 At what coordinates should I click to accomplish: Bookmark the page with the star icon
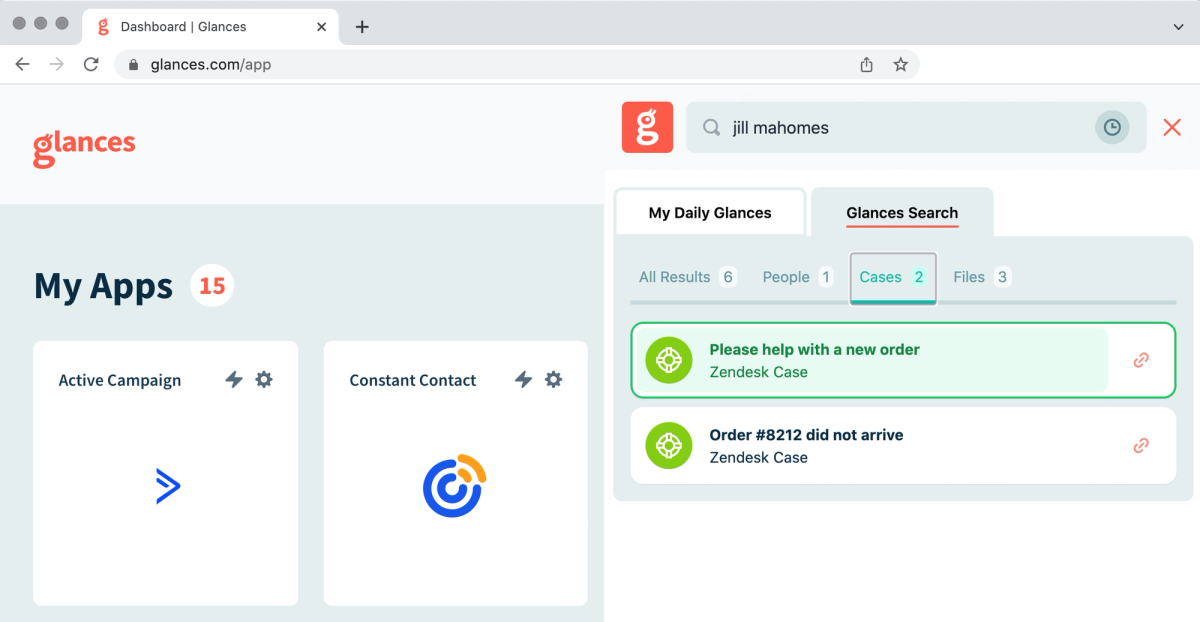tap(900, 64)
